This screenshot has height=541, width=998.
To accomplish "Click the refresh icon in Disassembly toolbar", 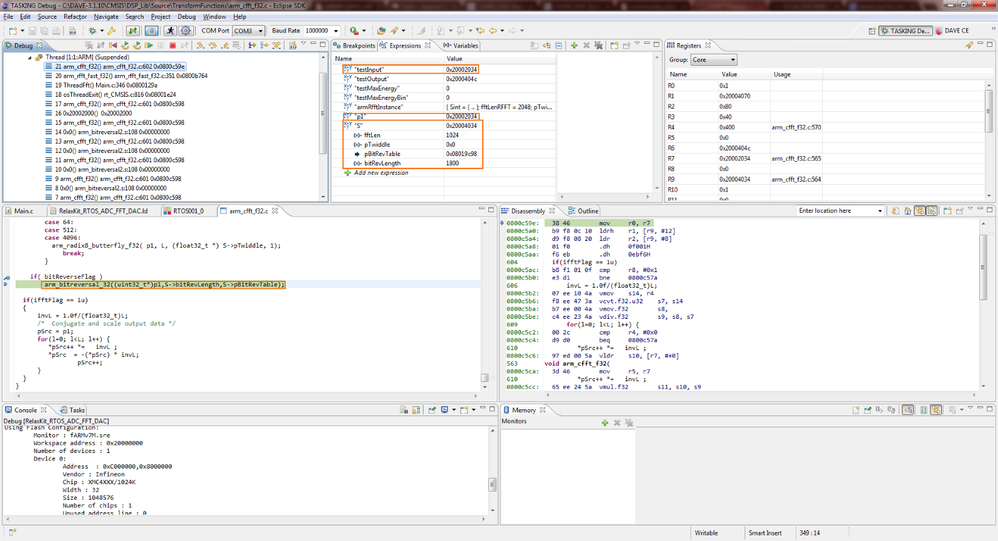I will (x=895, y=211).
